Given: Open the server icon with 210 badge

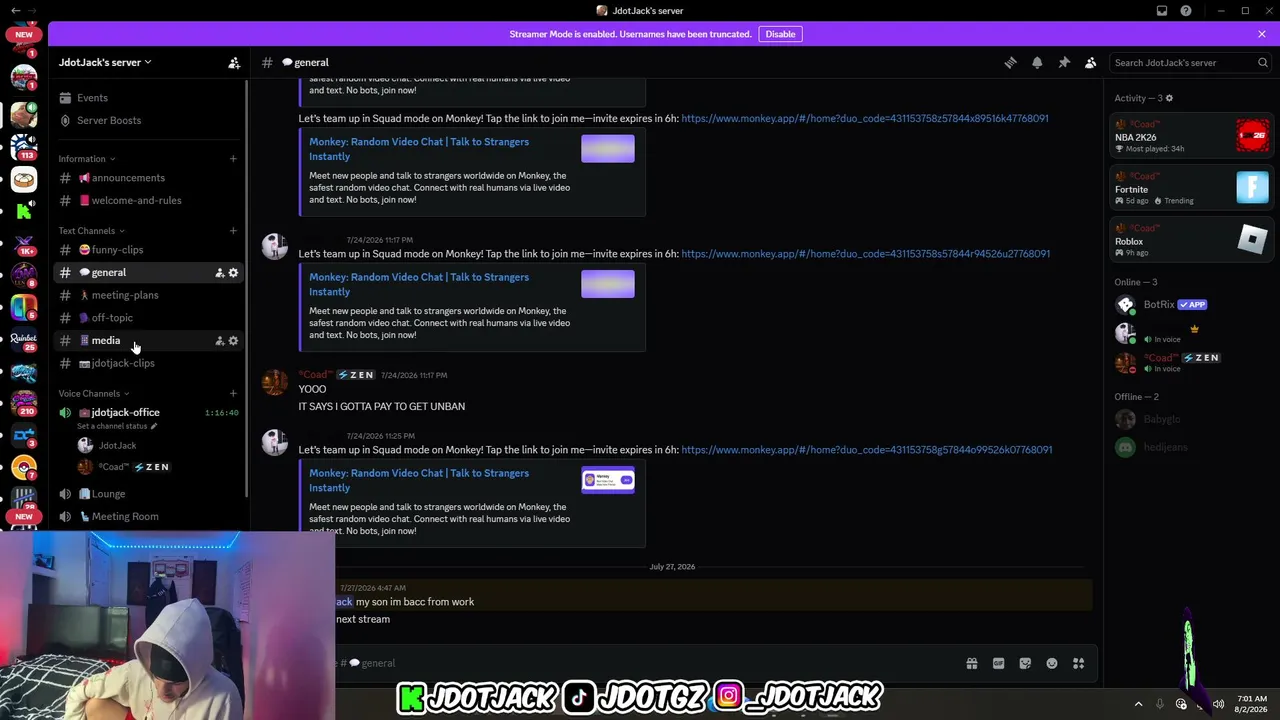Looking at the screenshot, I should [x=24, y=403].
